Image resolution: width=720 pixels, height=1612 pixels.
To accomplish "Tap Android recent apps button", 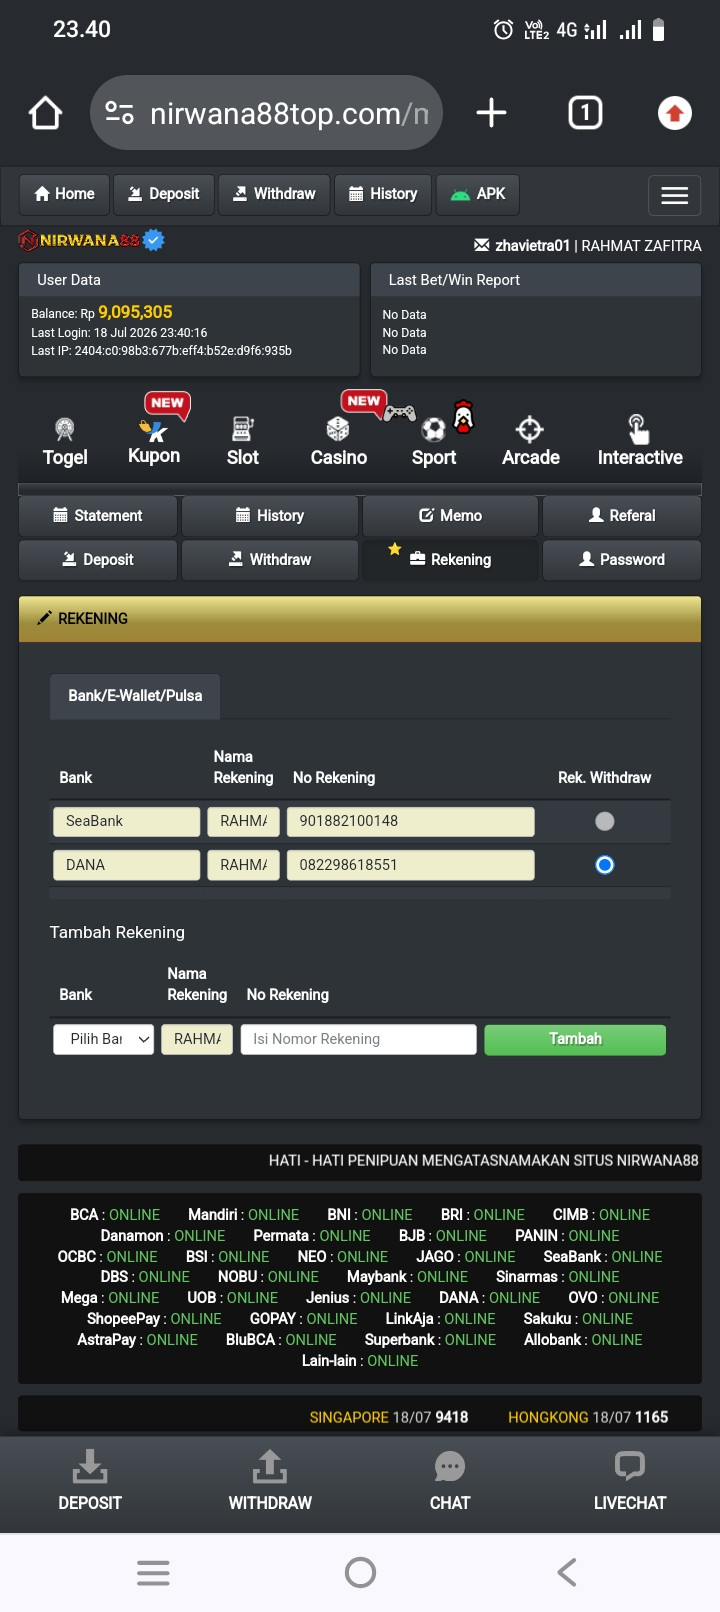I will pyautogui.click(x=153, y=1573).
